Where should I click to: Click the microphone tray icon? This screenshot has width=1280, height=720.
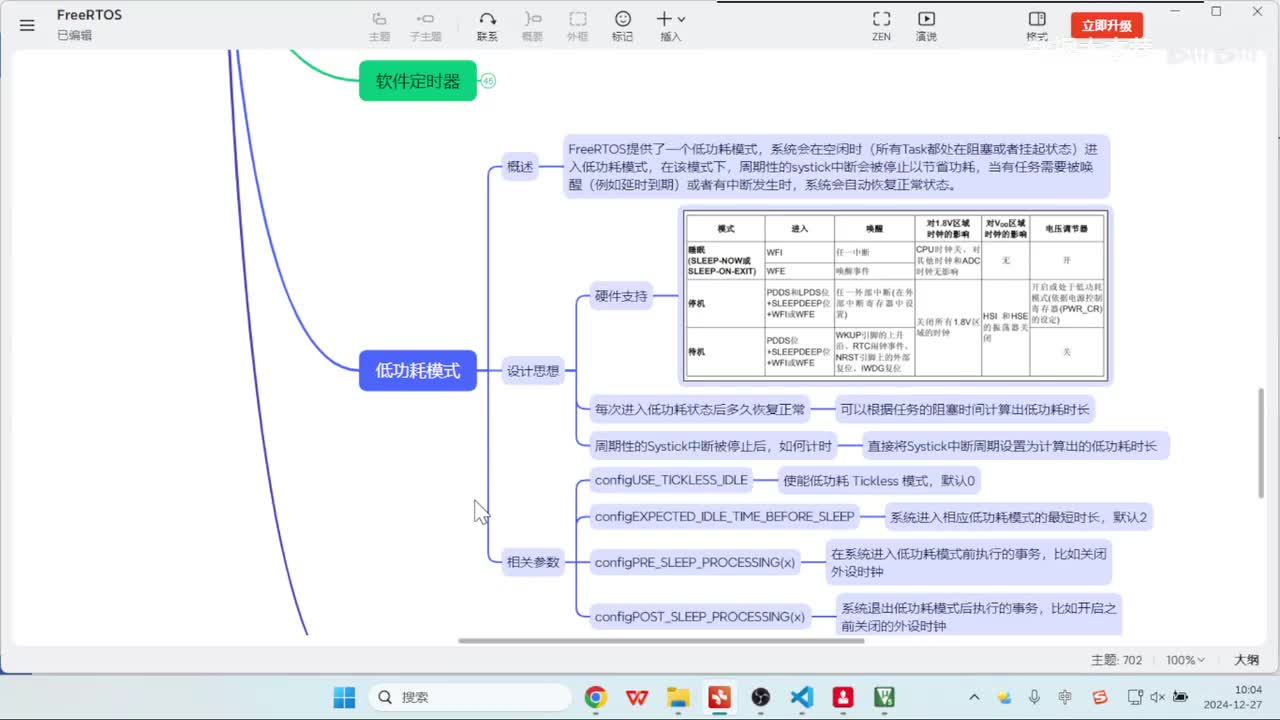[x=1034, y=697]
